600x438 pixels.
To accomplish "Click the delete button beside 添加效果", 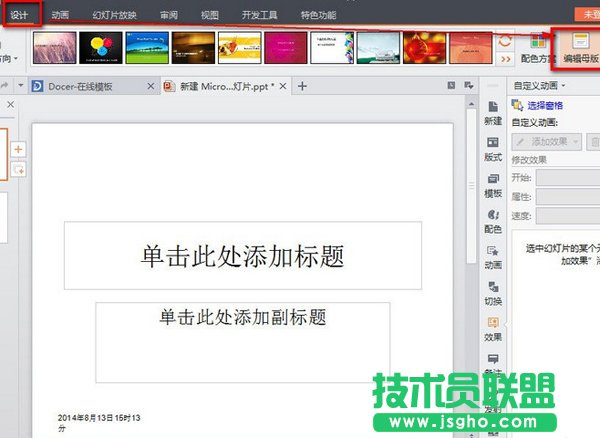I will (594, 142).
